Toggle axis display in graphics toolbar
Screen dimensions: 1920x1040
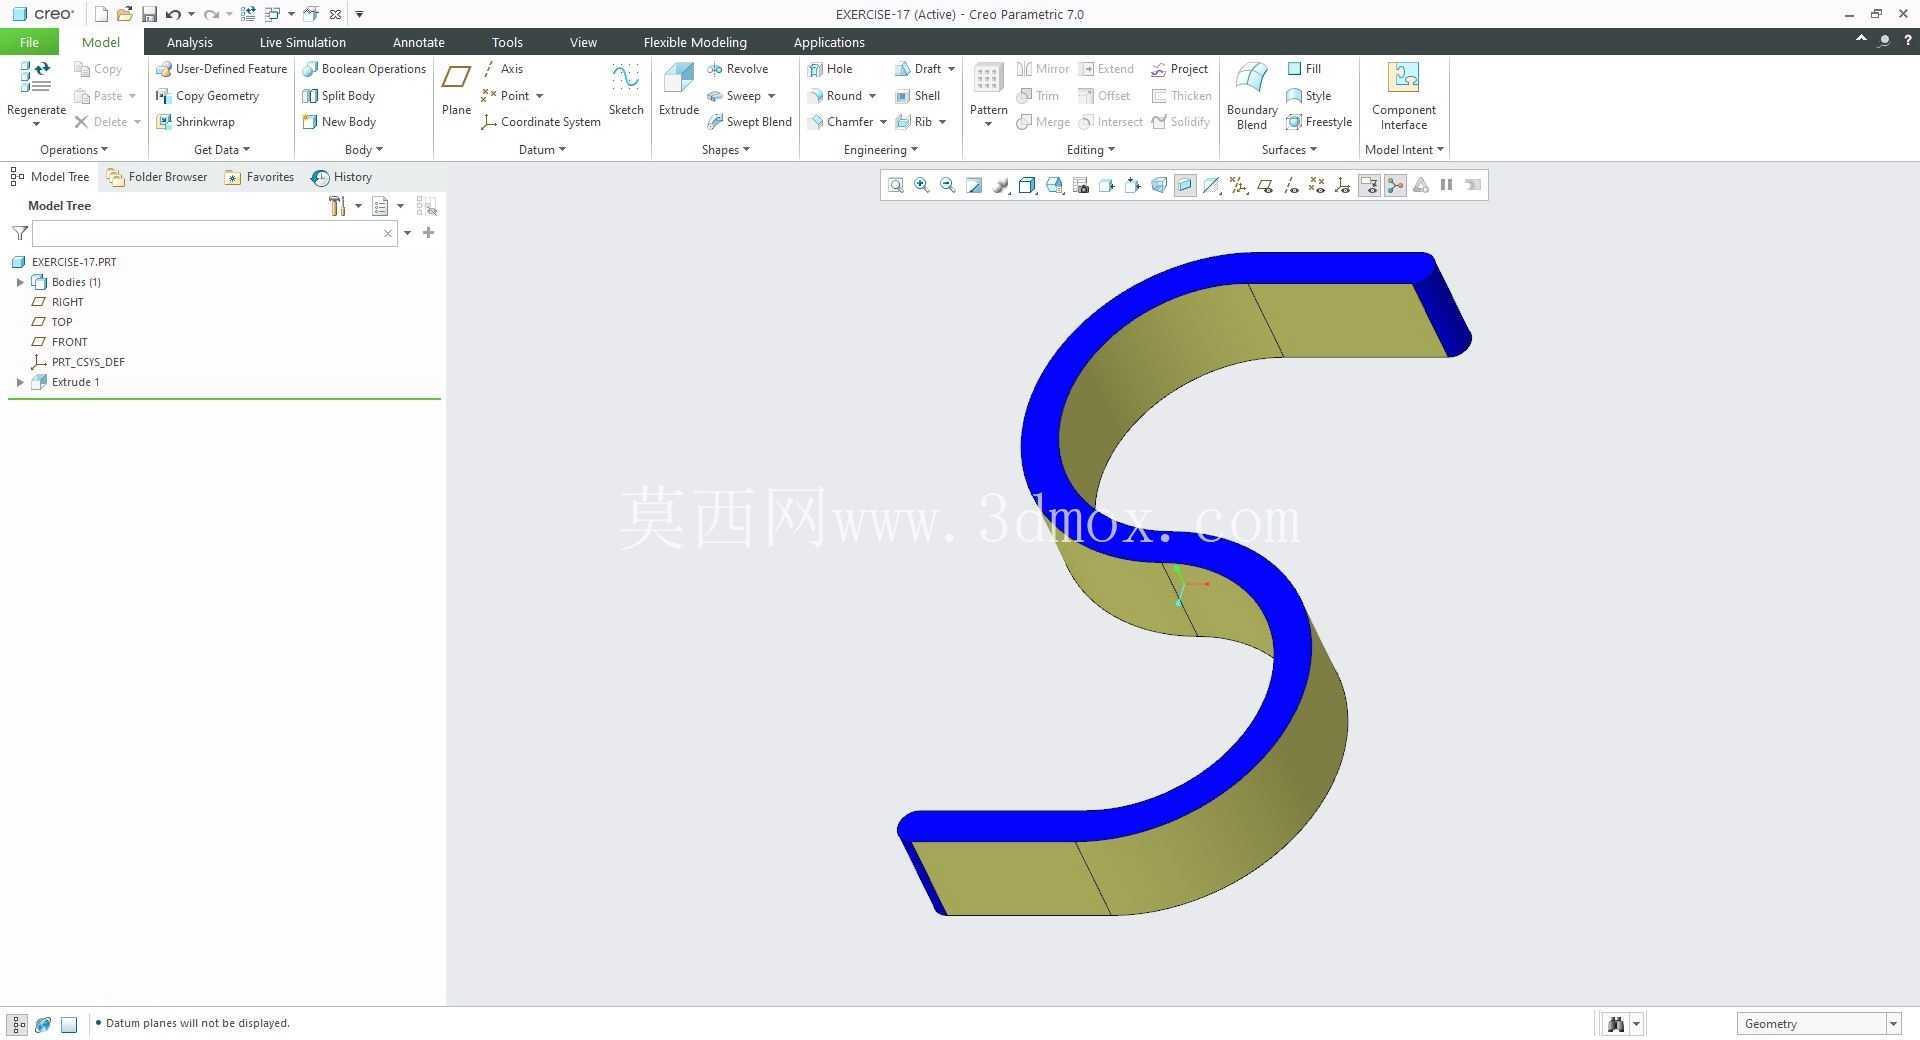[x=1291, y=185]
